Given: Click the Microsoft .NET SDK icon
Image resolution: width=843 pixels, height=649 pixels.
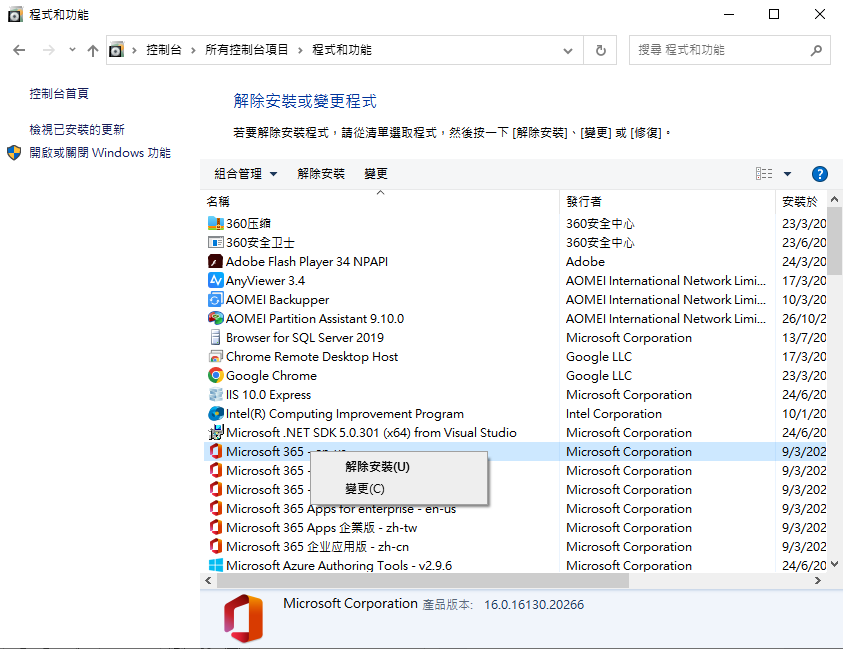Looking at the screenshot, I should (216, 432).
